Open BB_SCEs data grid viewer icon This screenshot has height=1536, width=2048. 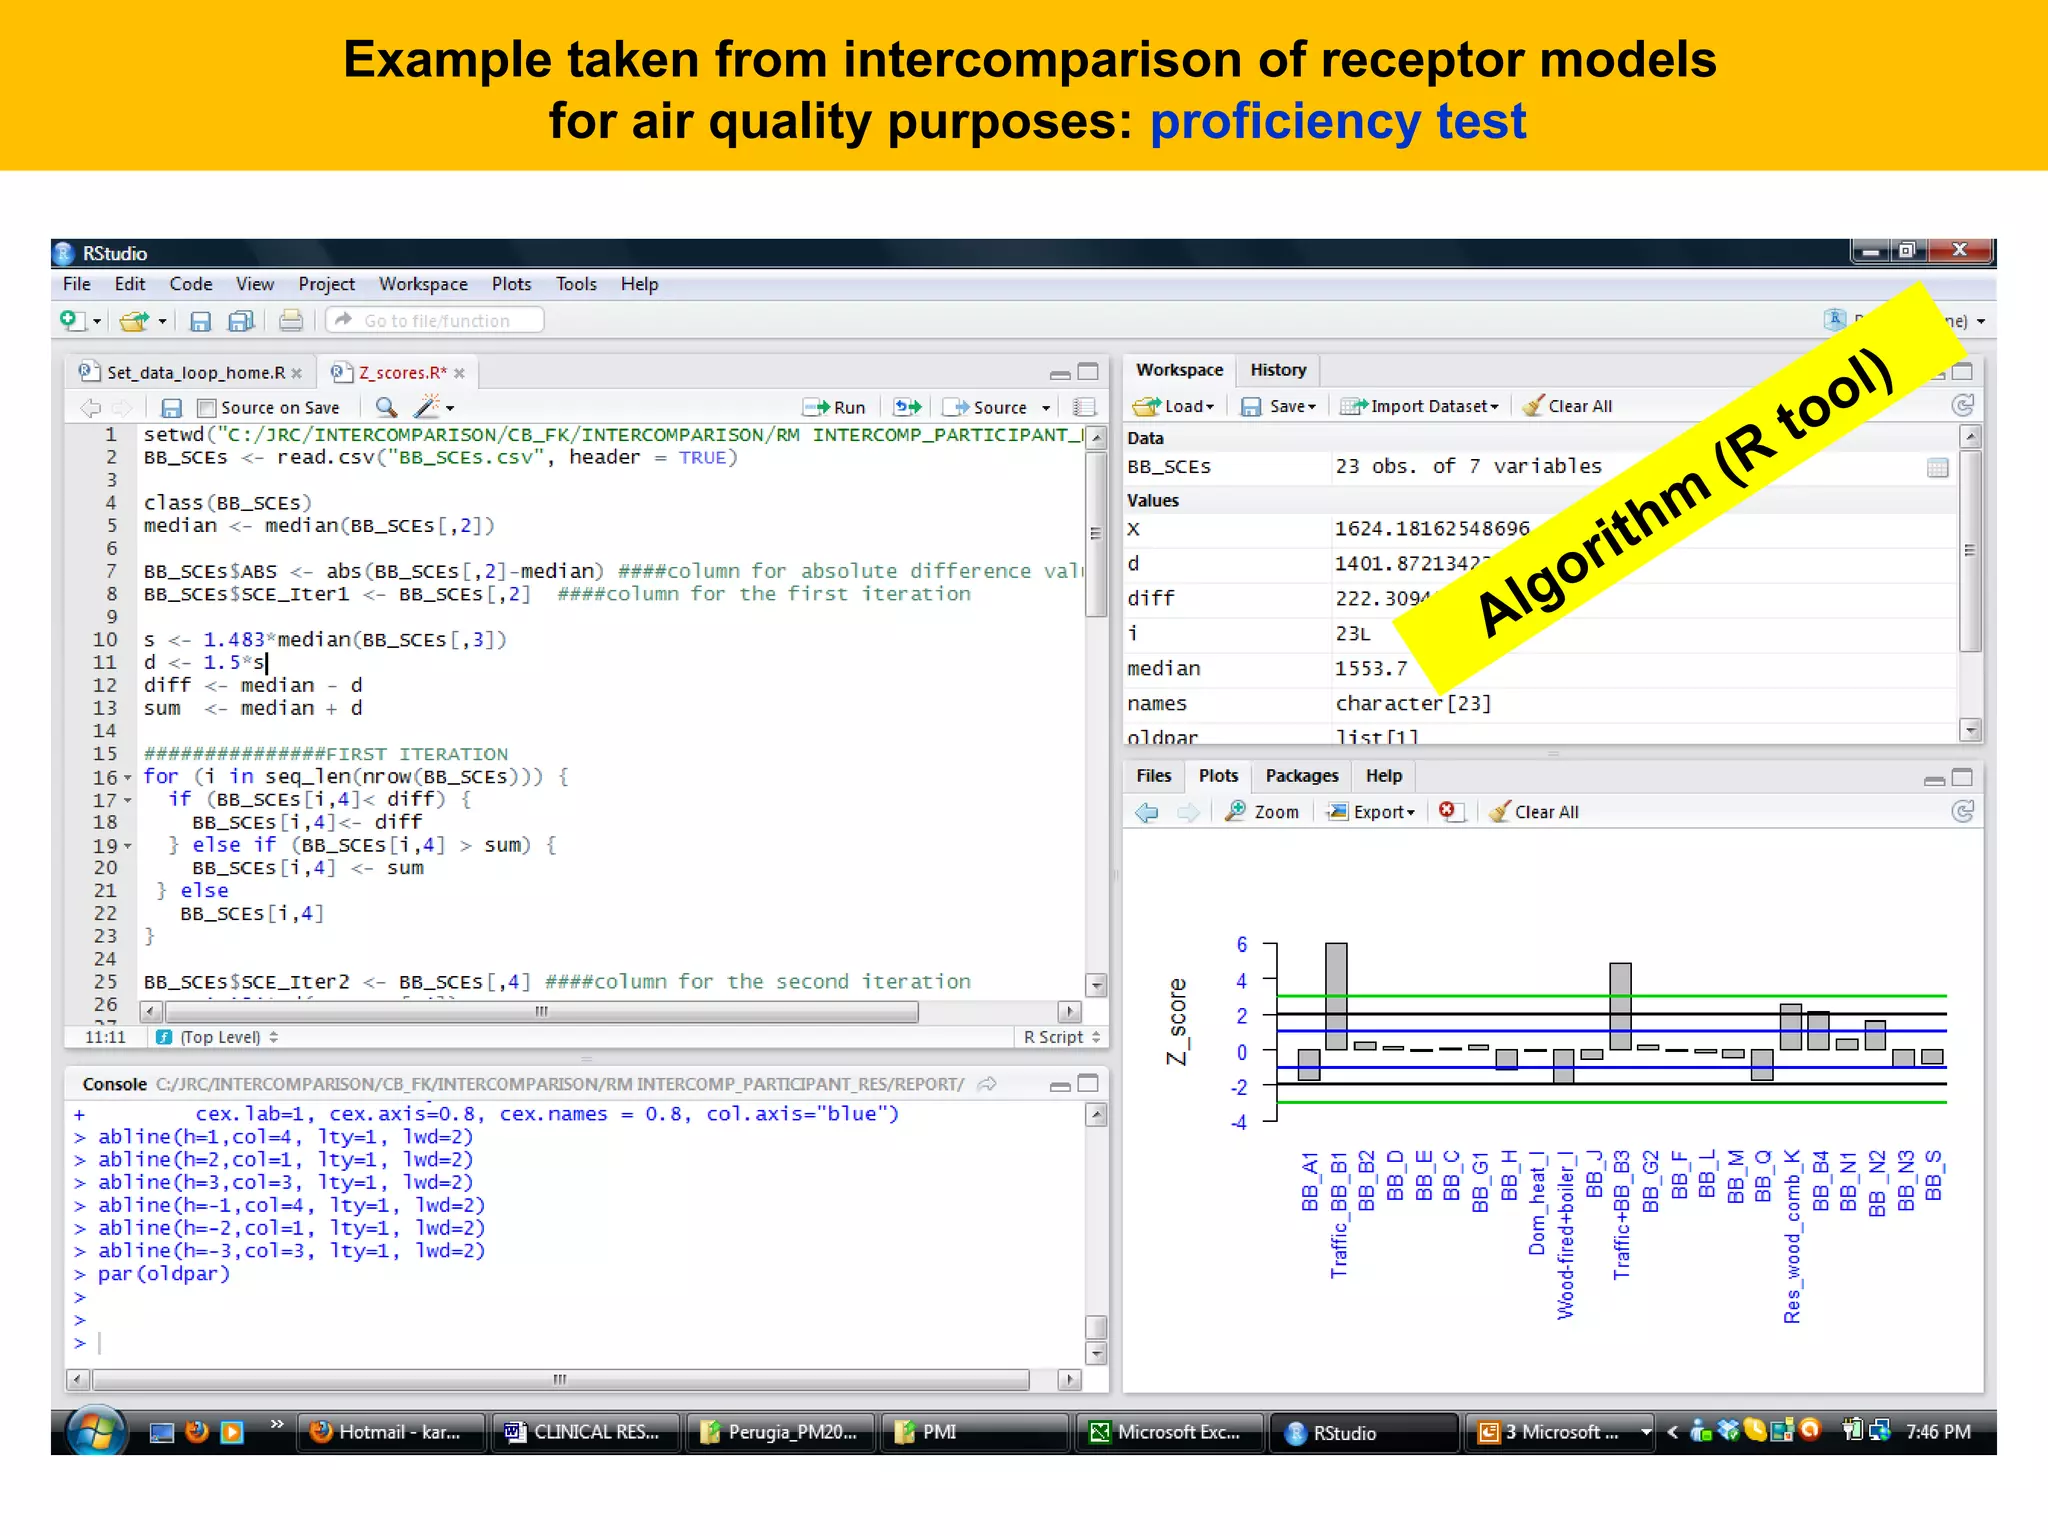coord(1937,468)
